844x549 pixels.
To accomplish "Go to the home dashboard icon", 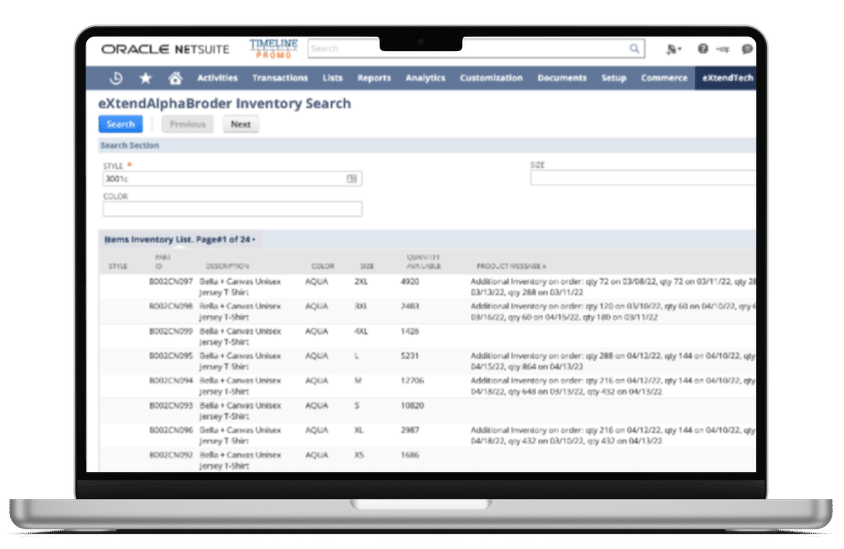I will [x=175, y=78].
